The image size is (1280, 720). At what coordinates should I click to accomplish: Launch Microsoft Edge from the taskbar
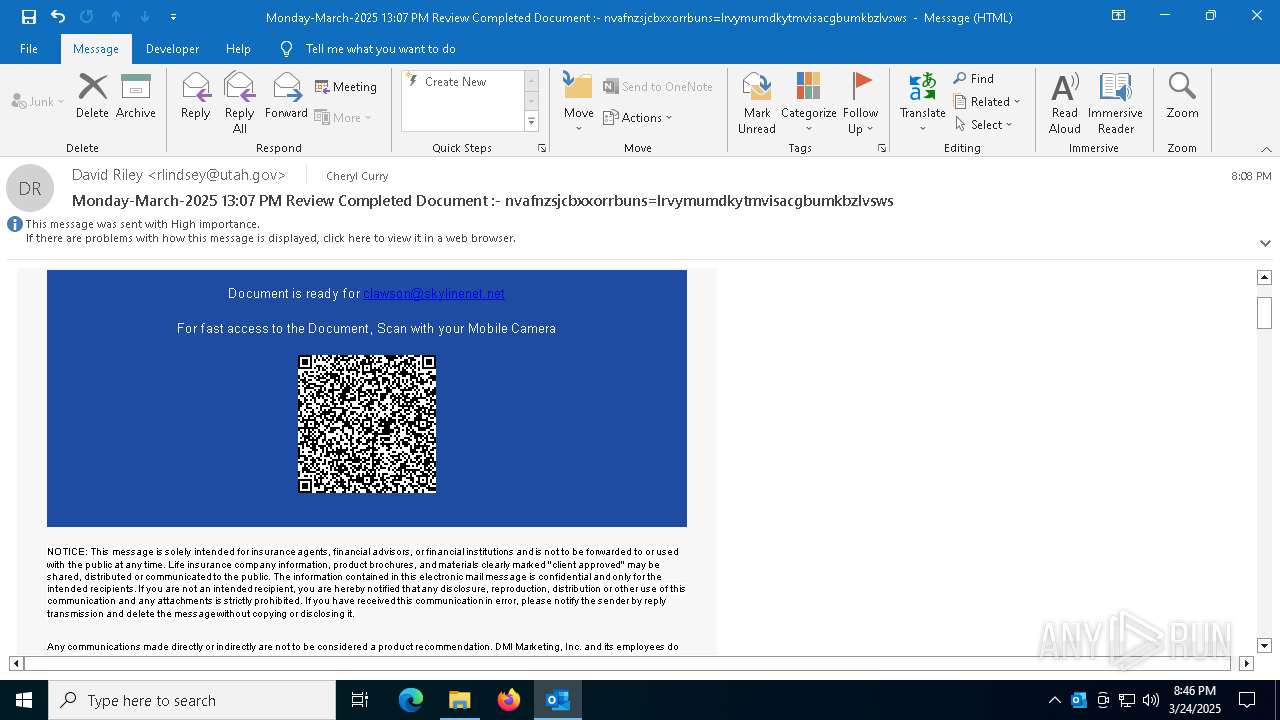pyautogui.click(x=411, y=700)
